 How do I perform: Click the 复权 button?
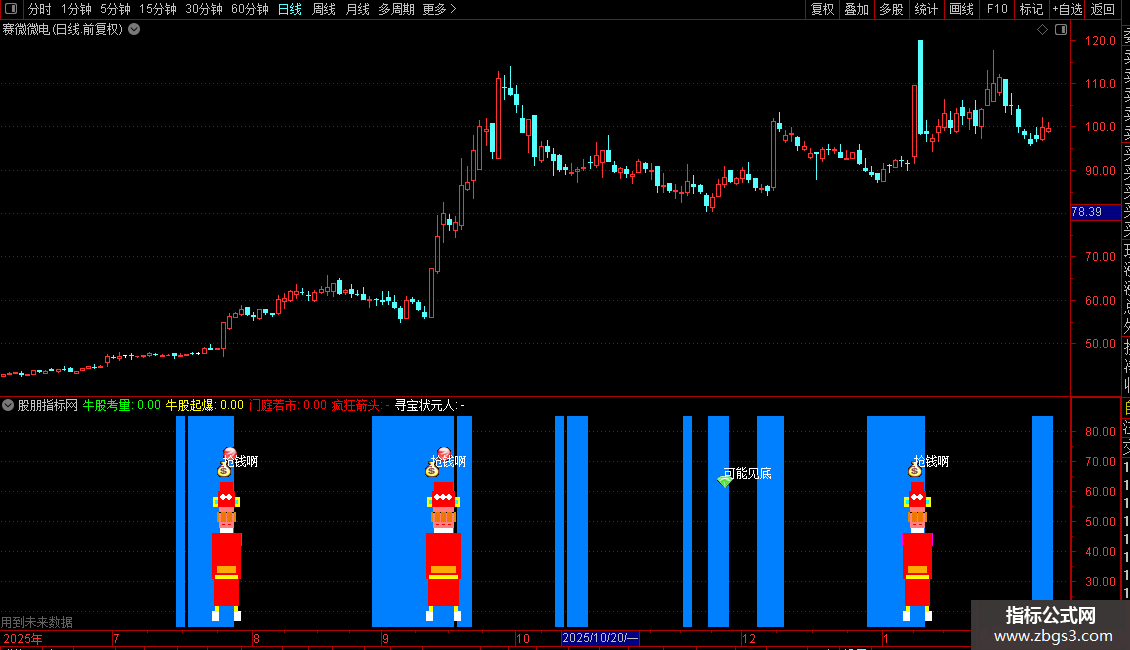pos(822,9)
